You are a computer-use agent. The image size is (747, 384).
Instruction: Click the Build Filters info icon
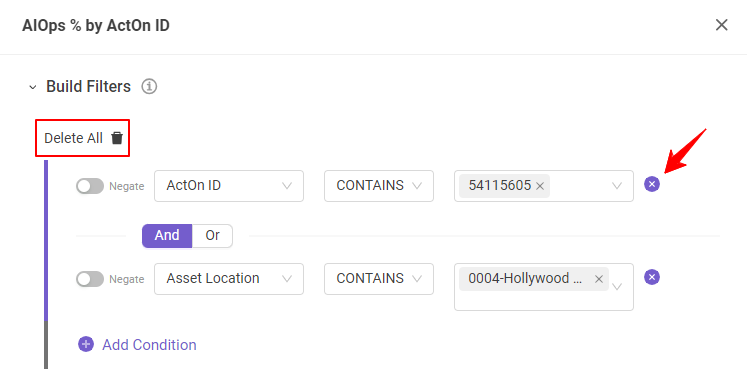click(149, 87)
